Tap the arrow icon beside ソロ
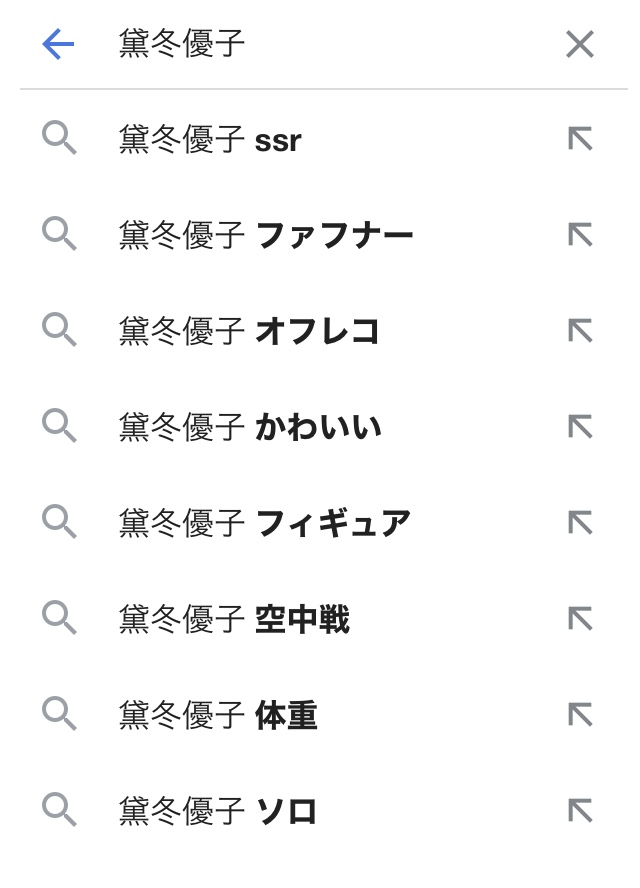Screen dimensions: 640x888 coord(580,811)
